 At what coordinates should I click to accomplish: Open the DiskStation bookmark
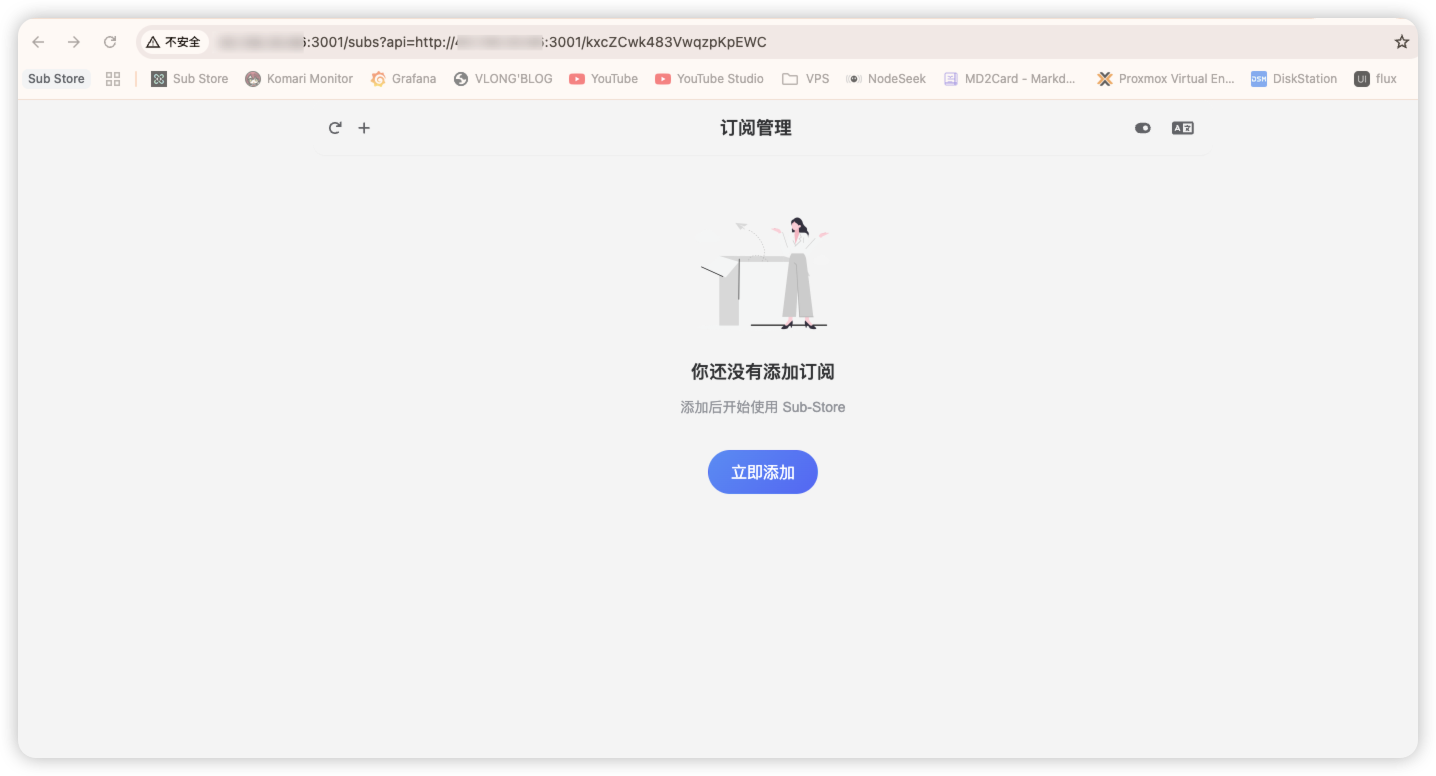click(1294, 79)
